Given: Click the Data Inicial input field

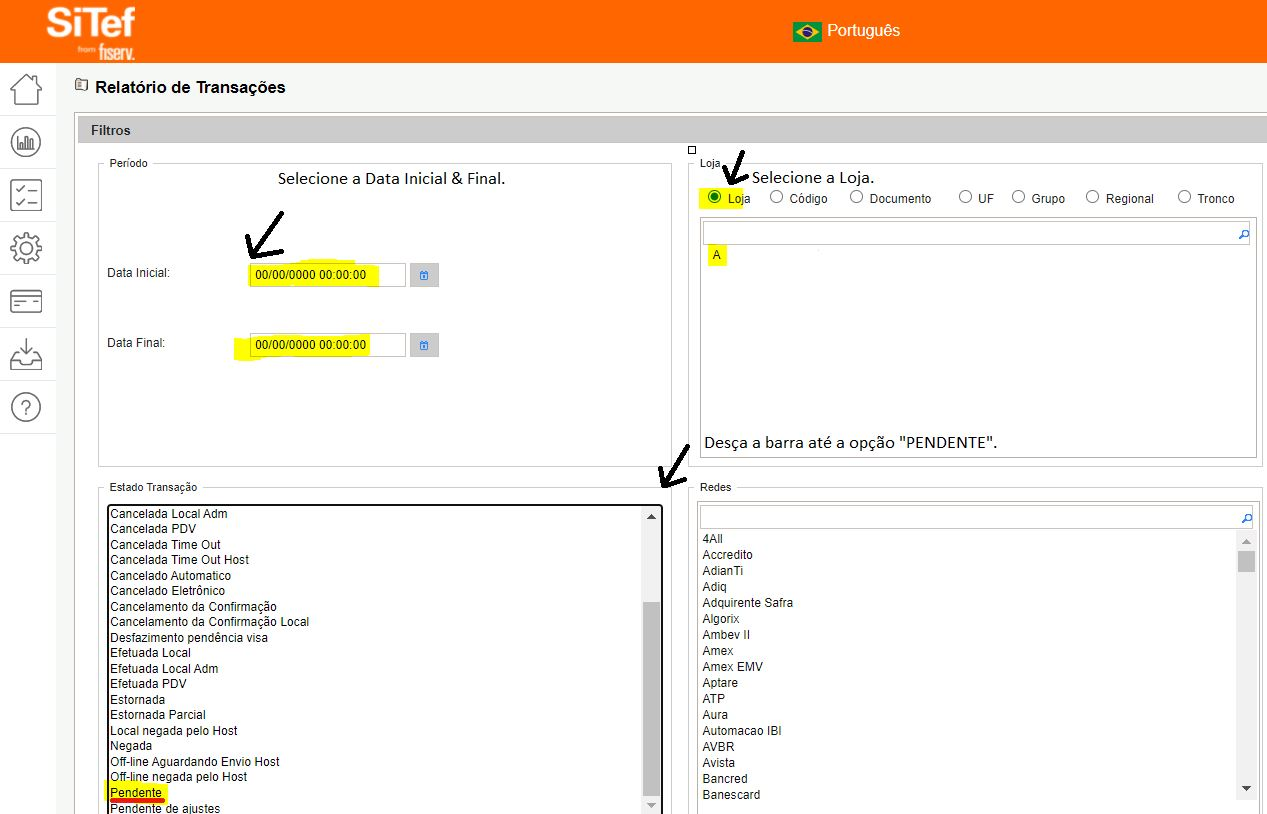Looking at the screenshot, I should pos(327,275).
